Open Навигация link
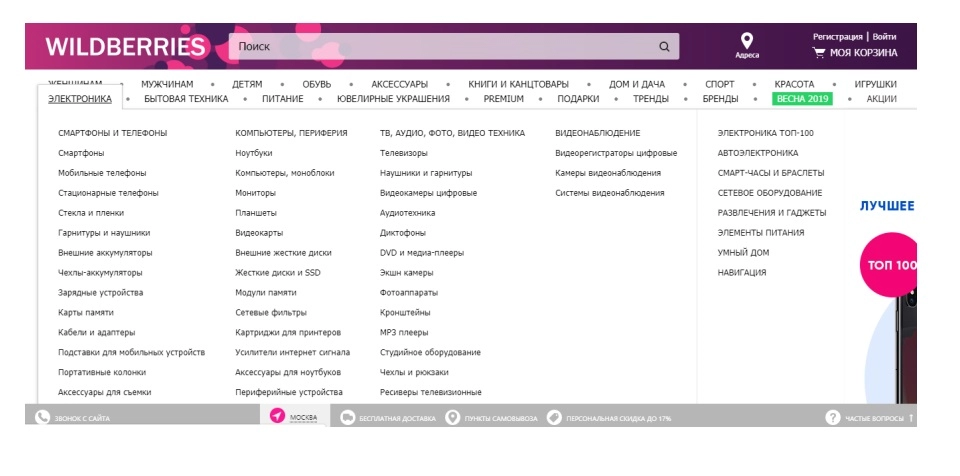Screen dimensions: 960x476 (741, 273)
